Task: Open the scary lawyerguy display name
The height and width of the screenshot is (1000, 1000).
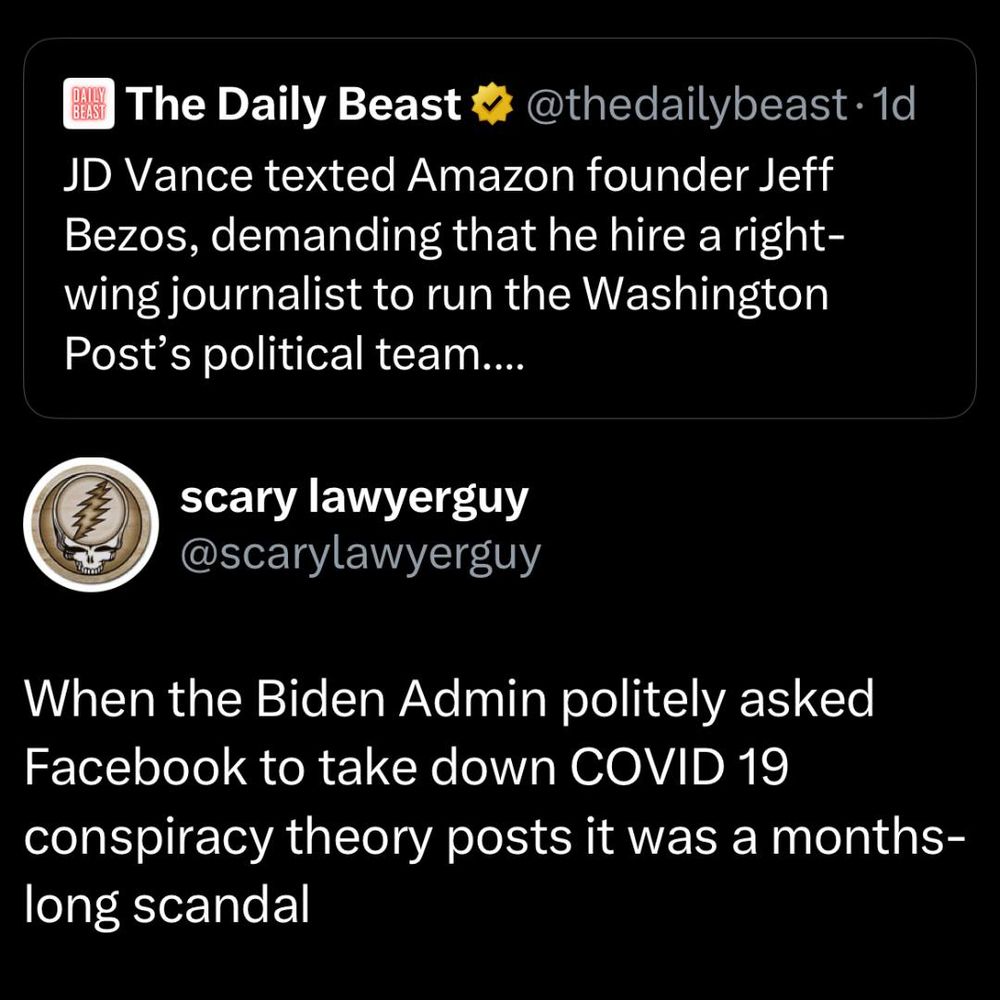Action: click(x=352, y=498)
